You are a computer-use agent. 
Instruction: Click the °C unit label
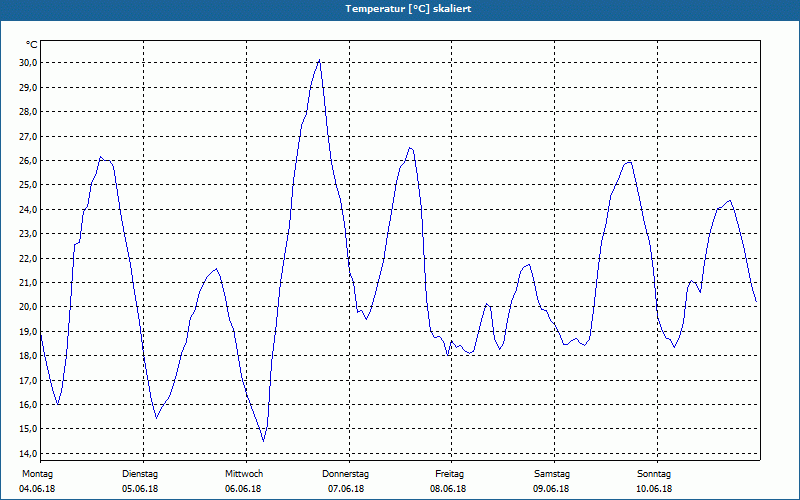click(x=32, y=45)
